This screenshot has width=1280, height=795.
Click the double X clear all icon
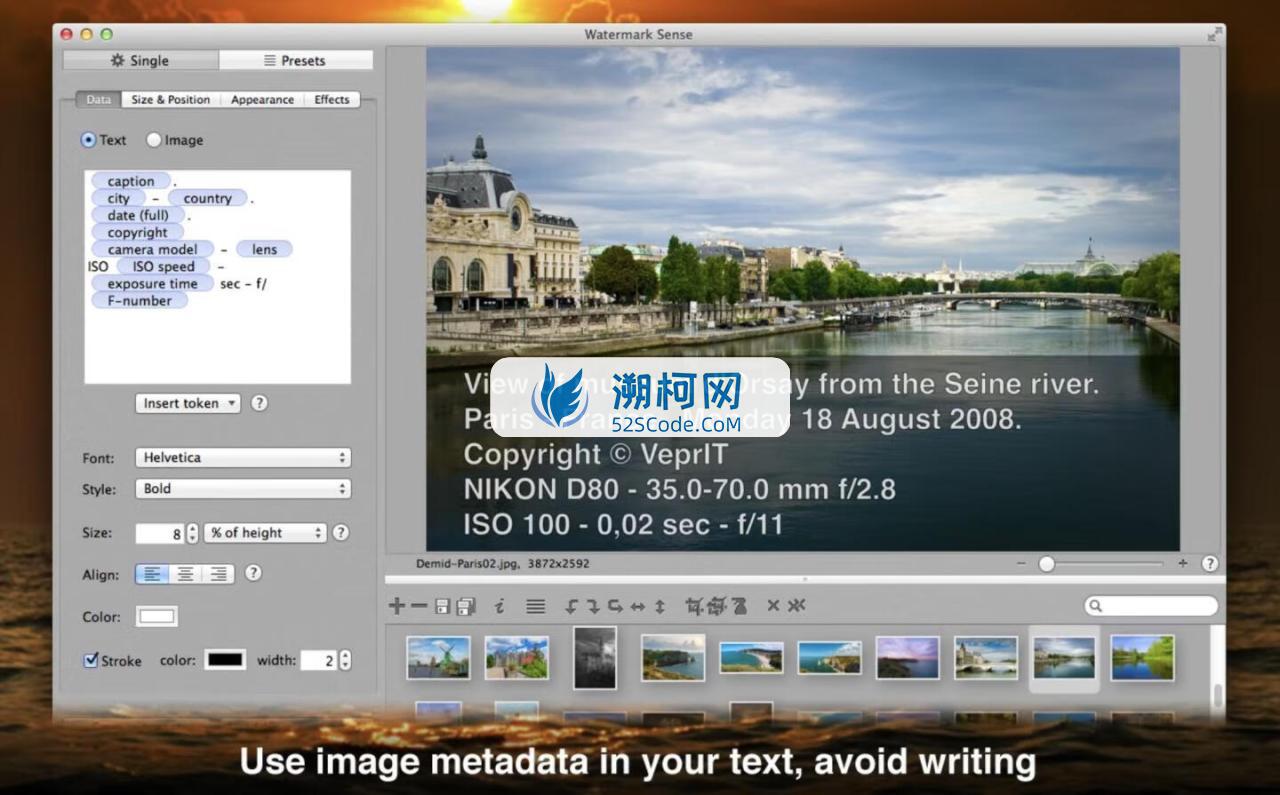[x=796, y=606]
